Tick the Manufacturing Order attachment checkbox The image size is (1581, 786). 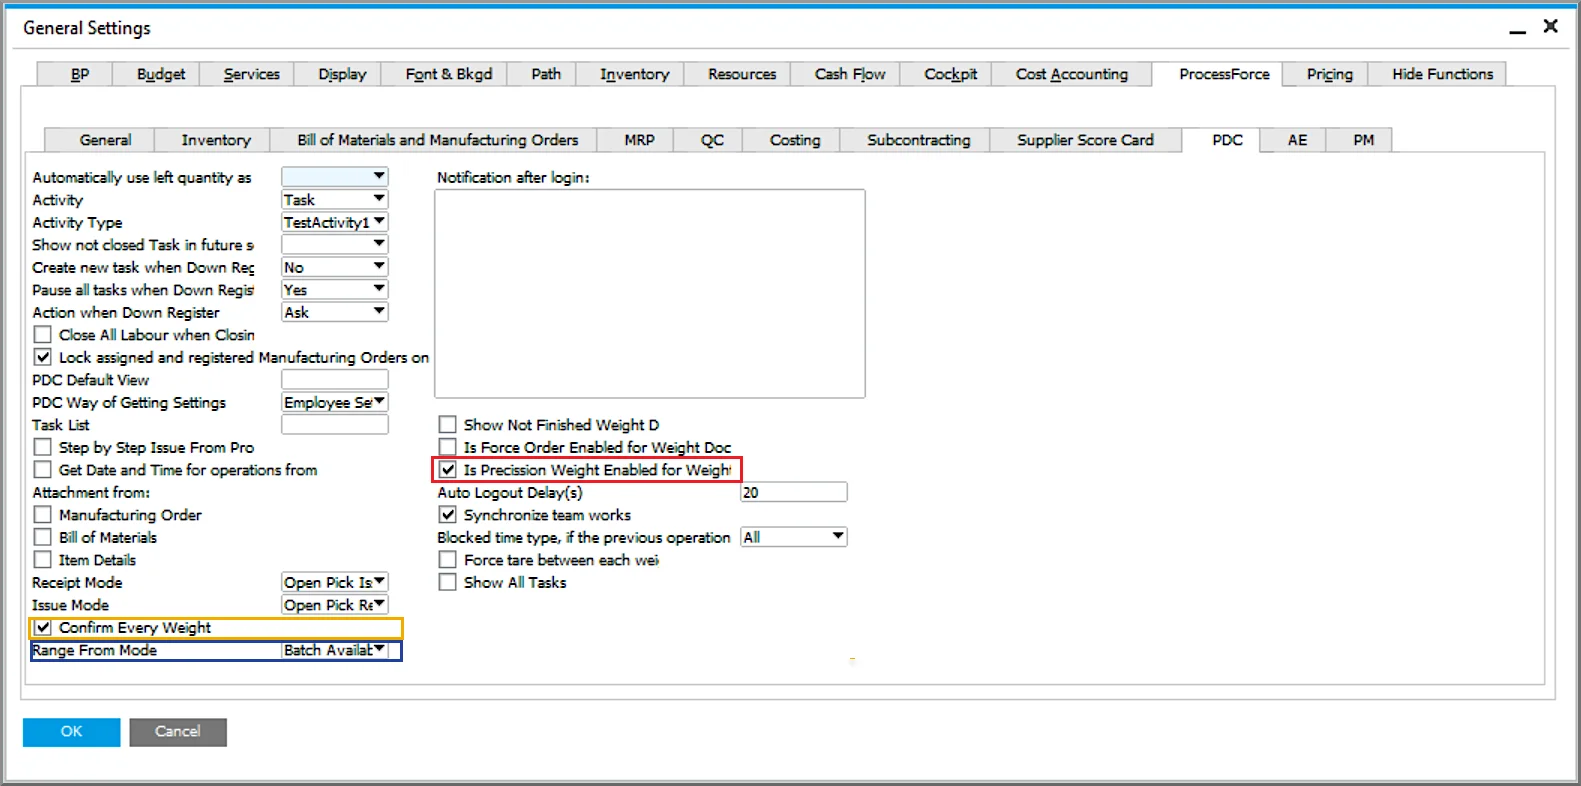[x=43, y=515]
